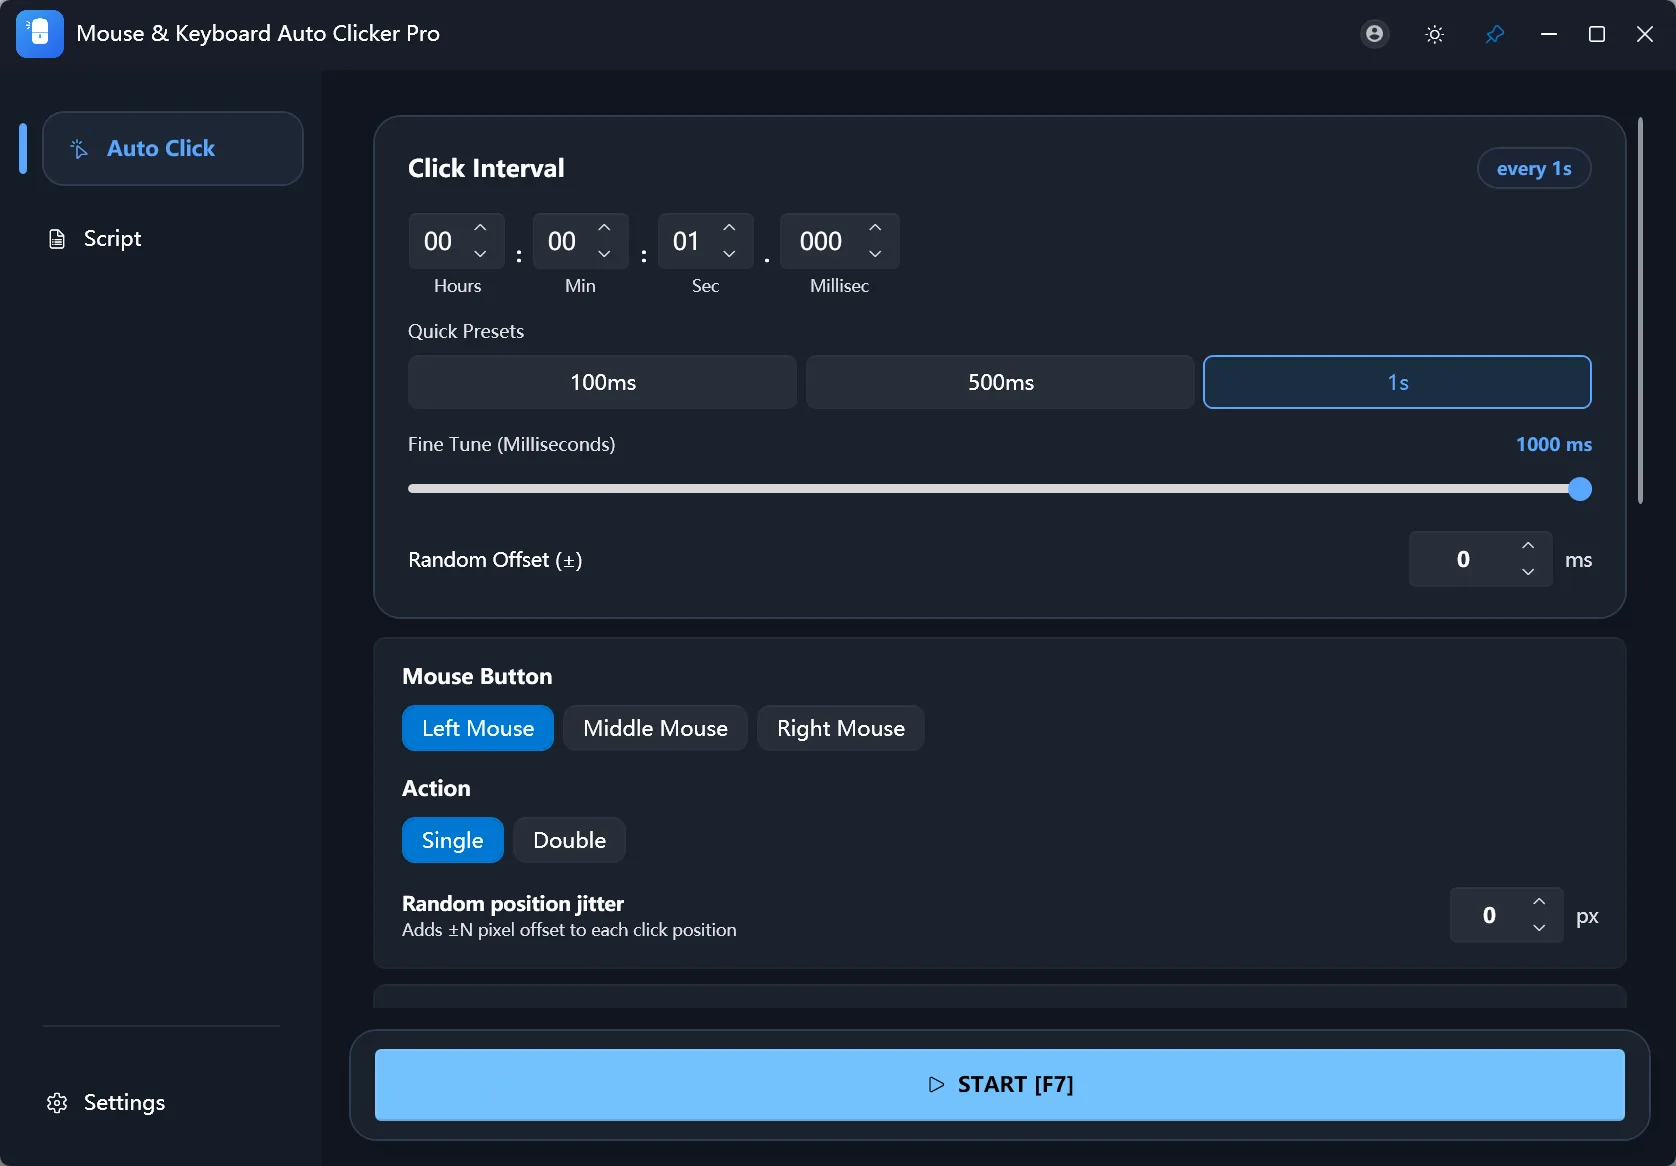Open the user account profile icon
Screen dimensions: 1676x1166
click(1375, 34)
